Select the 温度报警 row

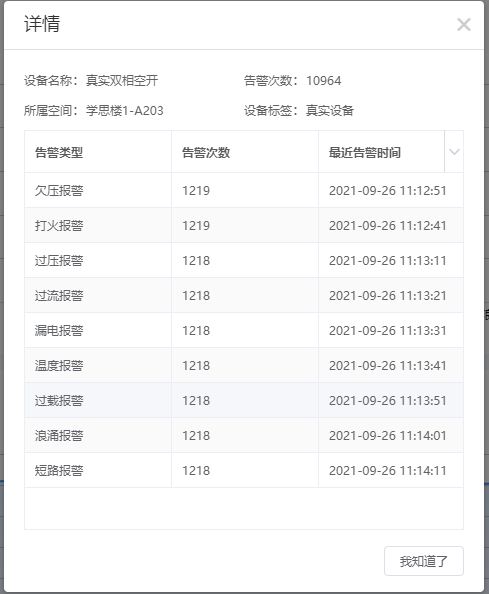[x=244, y=365]
